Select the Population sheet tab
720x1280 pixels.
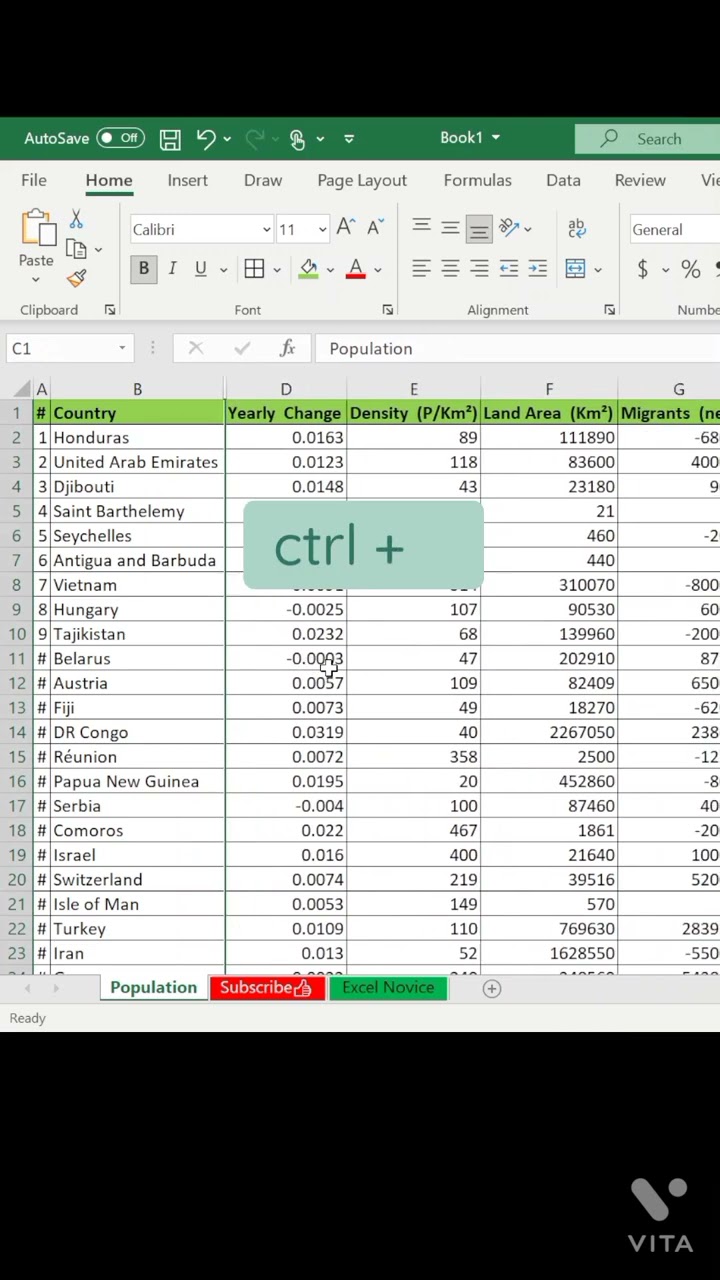tap(153, 987)
